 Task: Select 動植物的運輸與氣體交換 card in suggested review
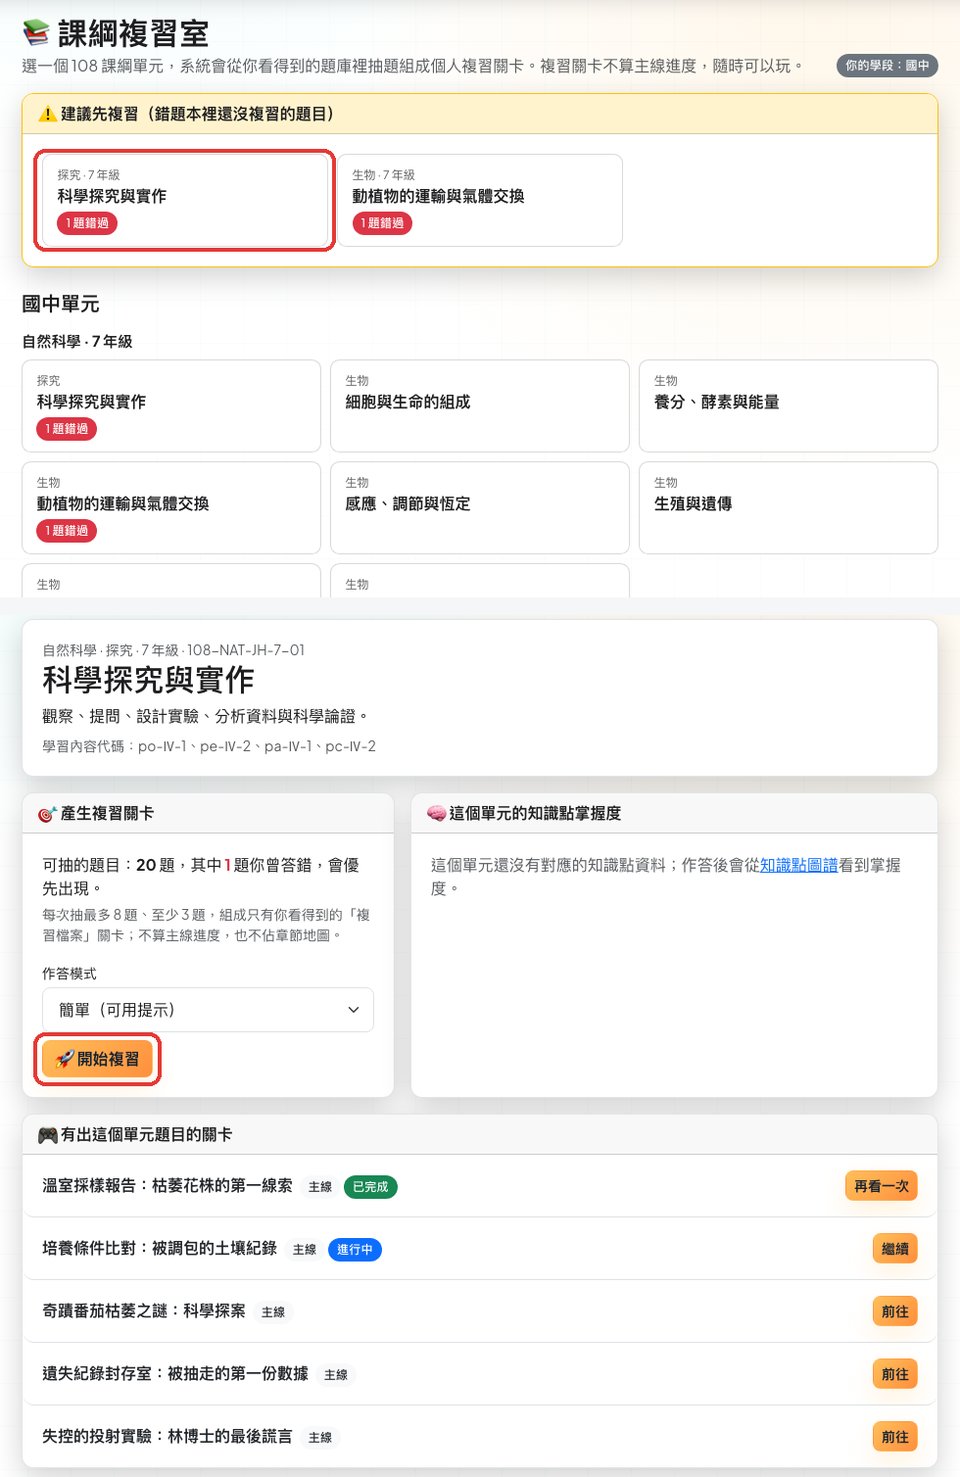tap(480, 200)
